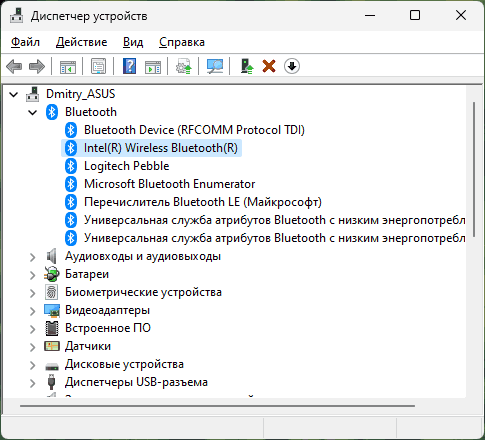
Task: Expand Диспетчеры USB-разъема category
Action: click(x=32, y=383)
